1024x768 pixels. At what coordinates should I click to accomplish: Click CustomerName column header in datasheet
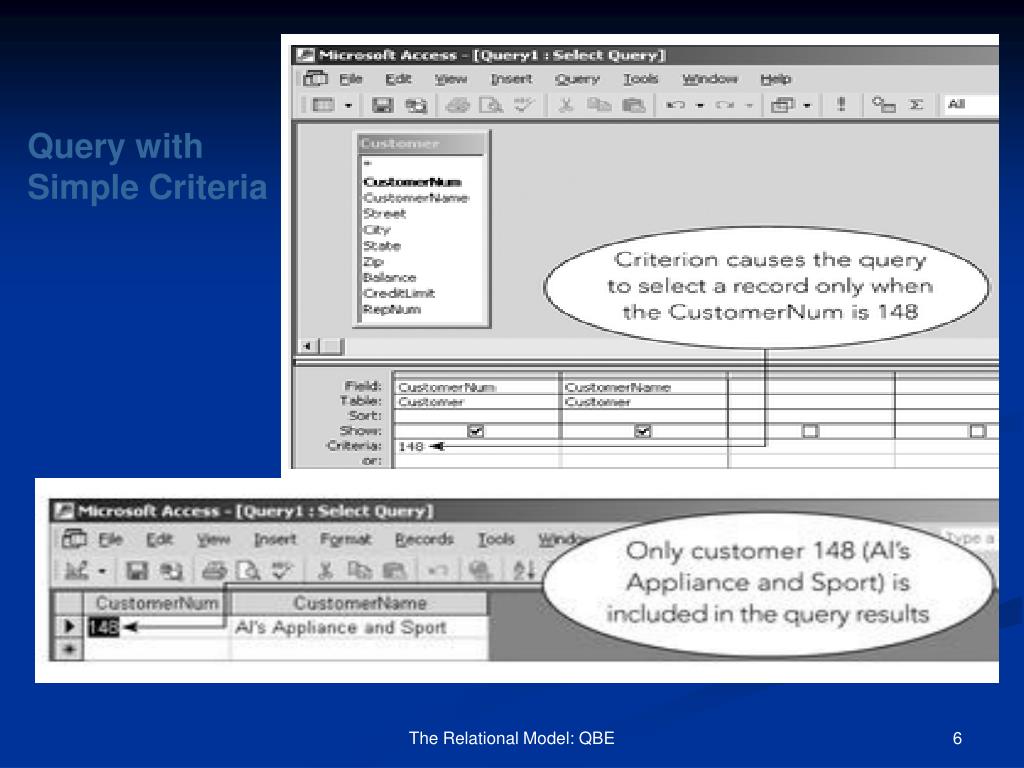point(359,603)
